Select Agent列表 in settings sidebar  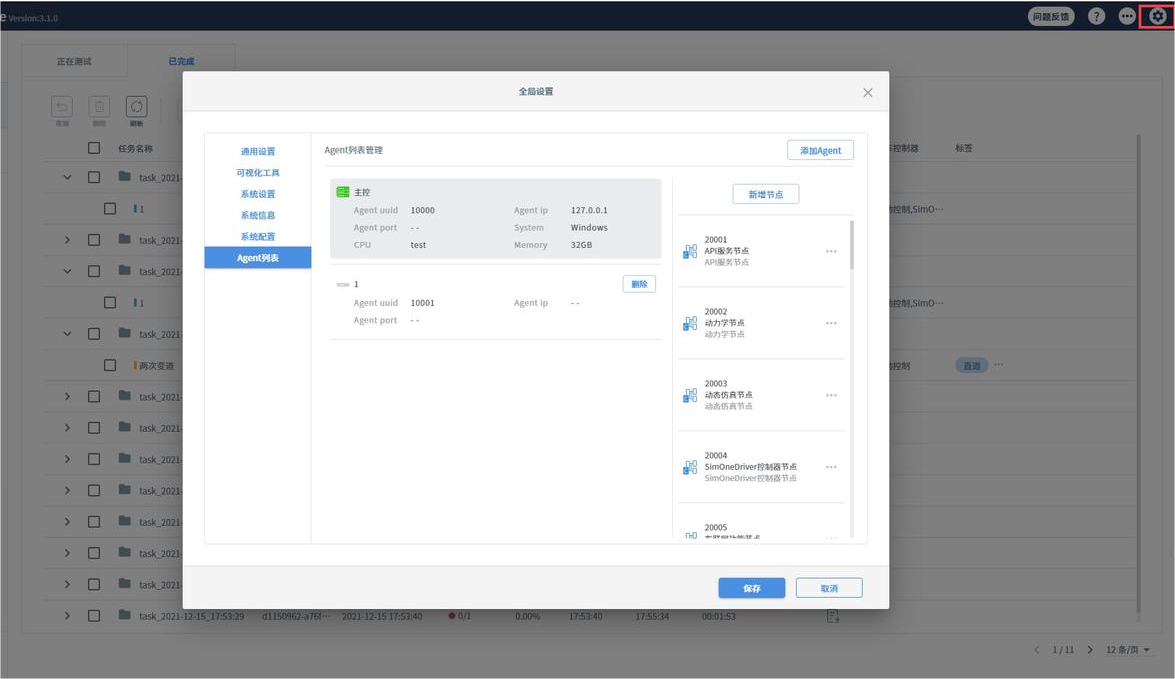point(258,258)
